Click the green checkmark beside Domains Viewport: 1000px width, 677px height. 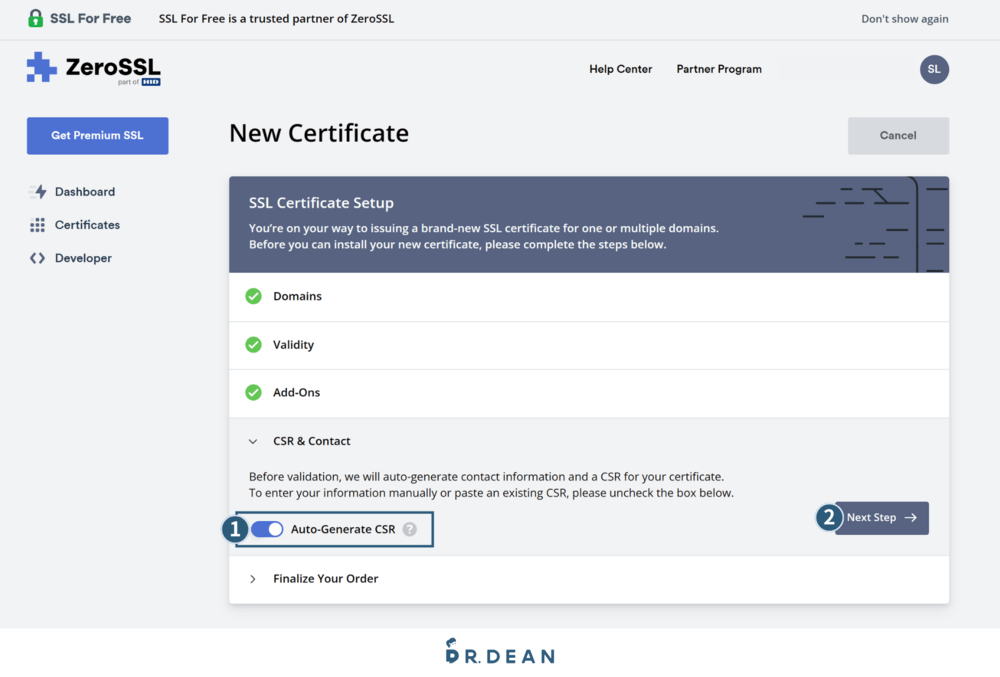tap(253, 295)
